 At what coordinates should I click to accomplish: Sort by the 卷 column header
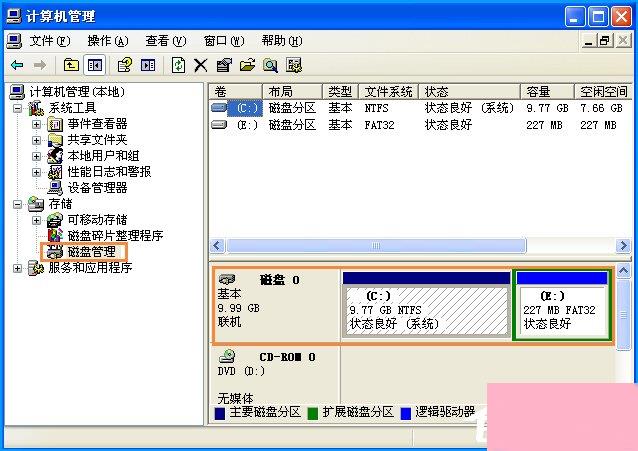click(236, 92)
